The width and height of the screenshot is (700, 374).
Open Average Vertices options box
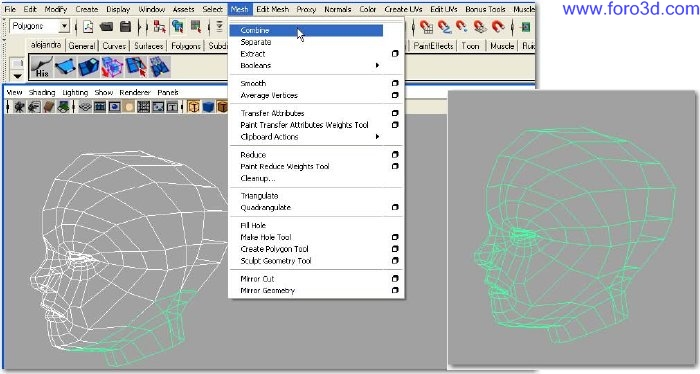(x=395, y=96)
